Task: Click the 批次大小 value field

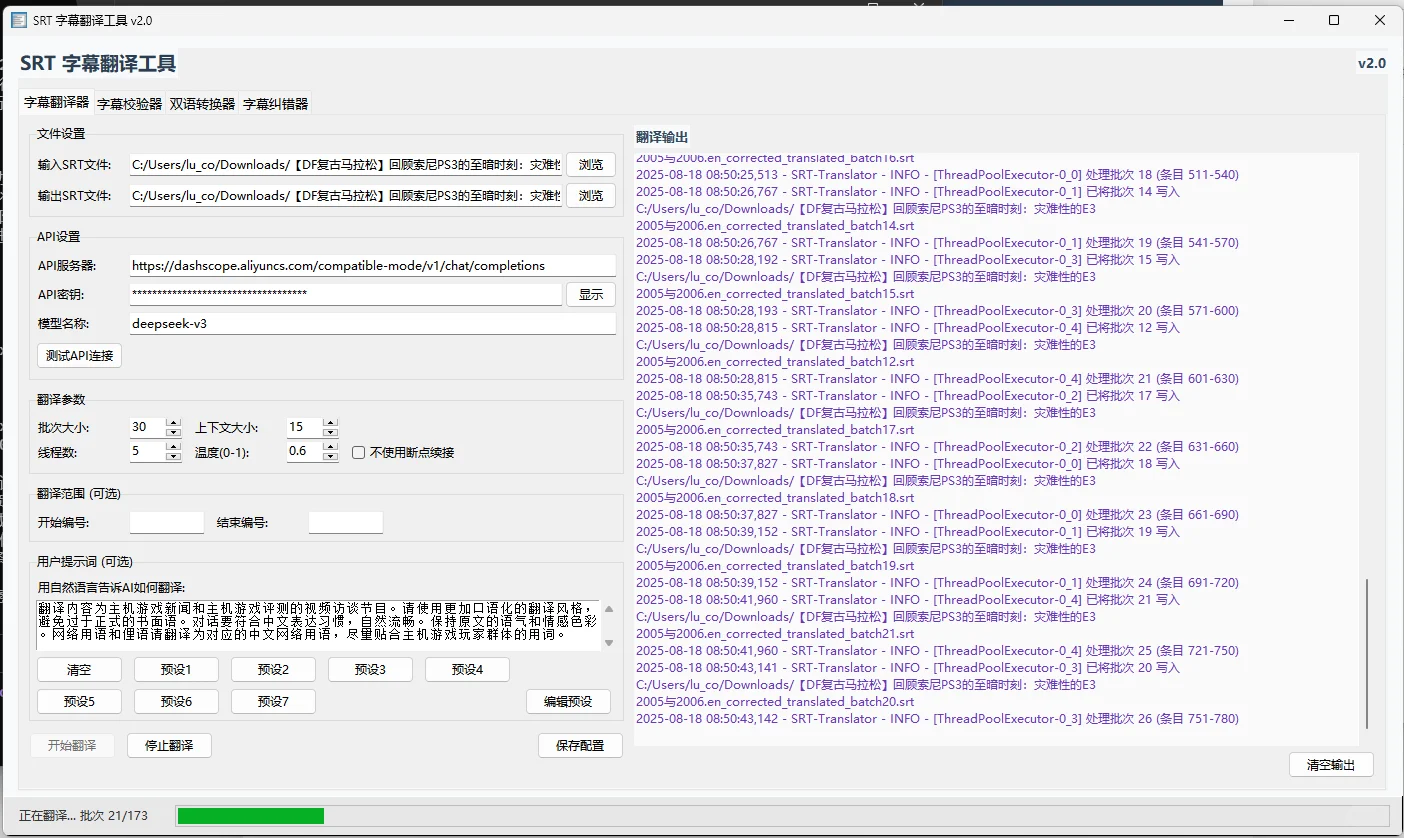Action: tap(147, 427)
